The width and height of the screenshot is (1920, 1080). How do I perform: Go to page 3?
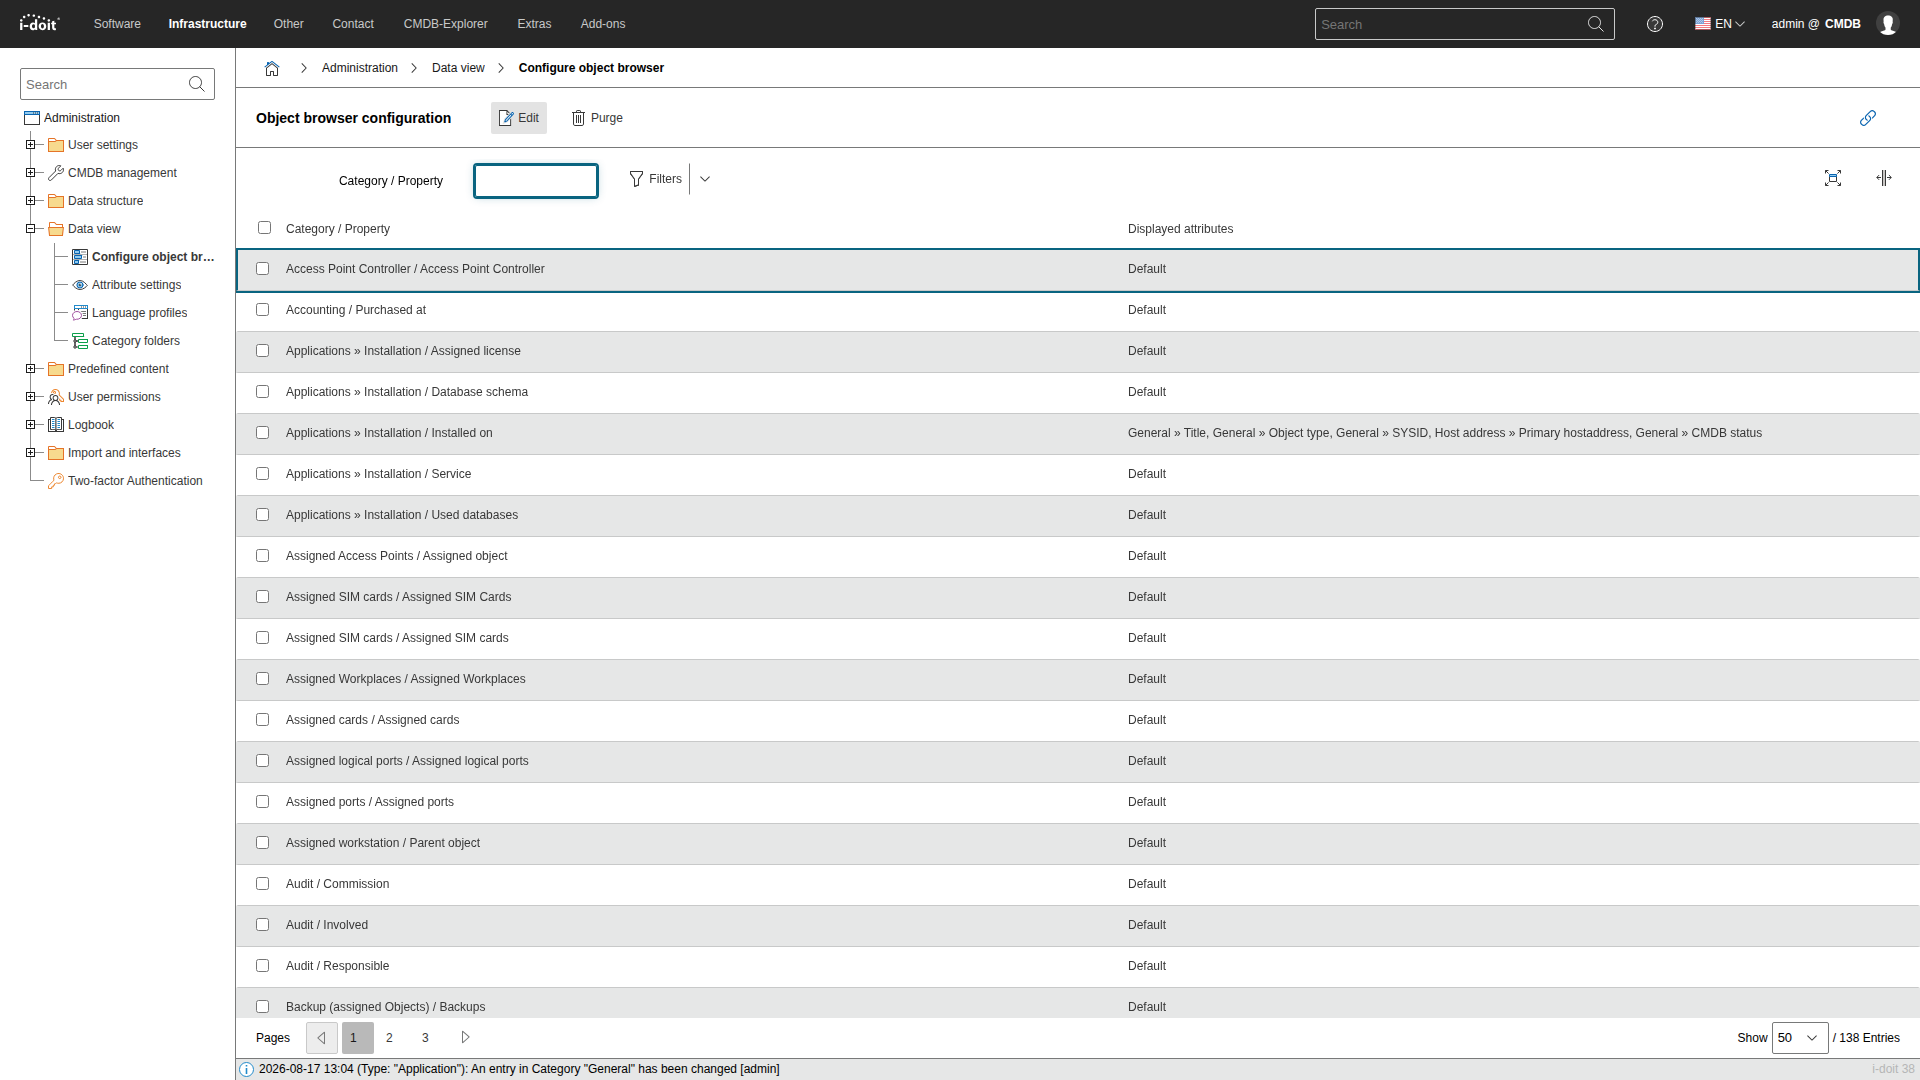click(x=425, y=1038)
